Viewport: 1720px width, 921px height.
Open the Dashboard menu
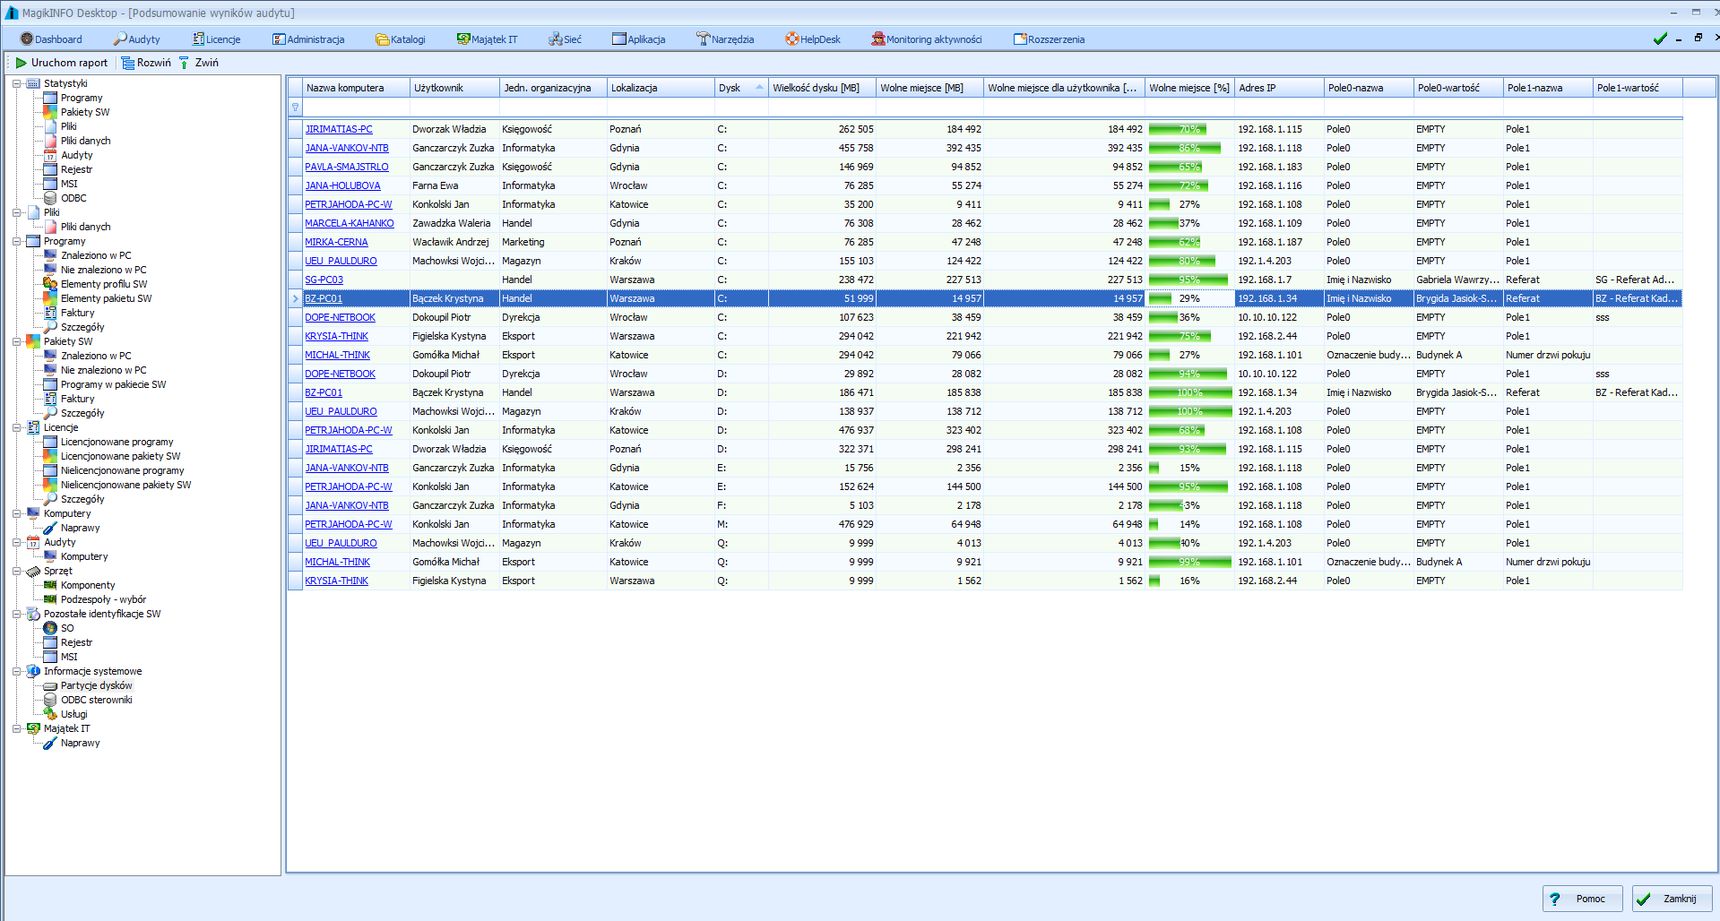pyautogui.click(x=51, y=39)
